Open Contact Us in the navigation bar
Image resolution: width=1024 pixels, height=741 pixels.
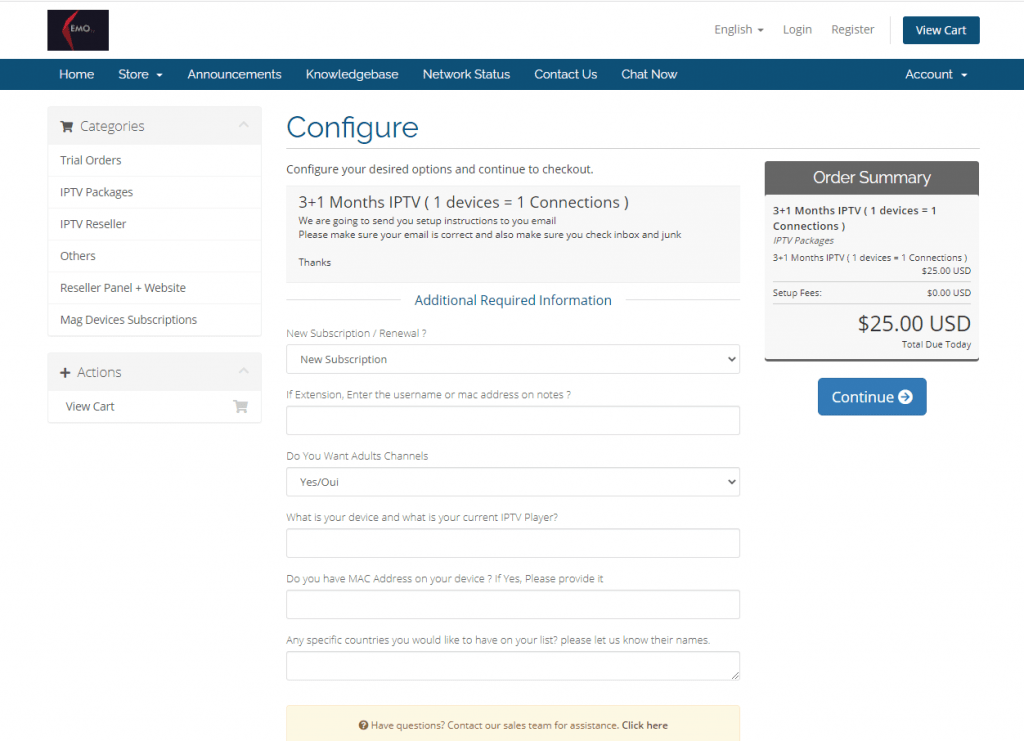pyautogui.click(x=566, y=74)
